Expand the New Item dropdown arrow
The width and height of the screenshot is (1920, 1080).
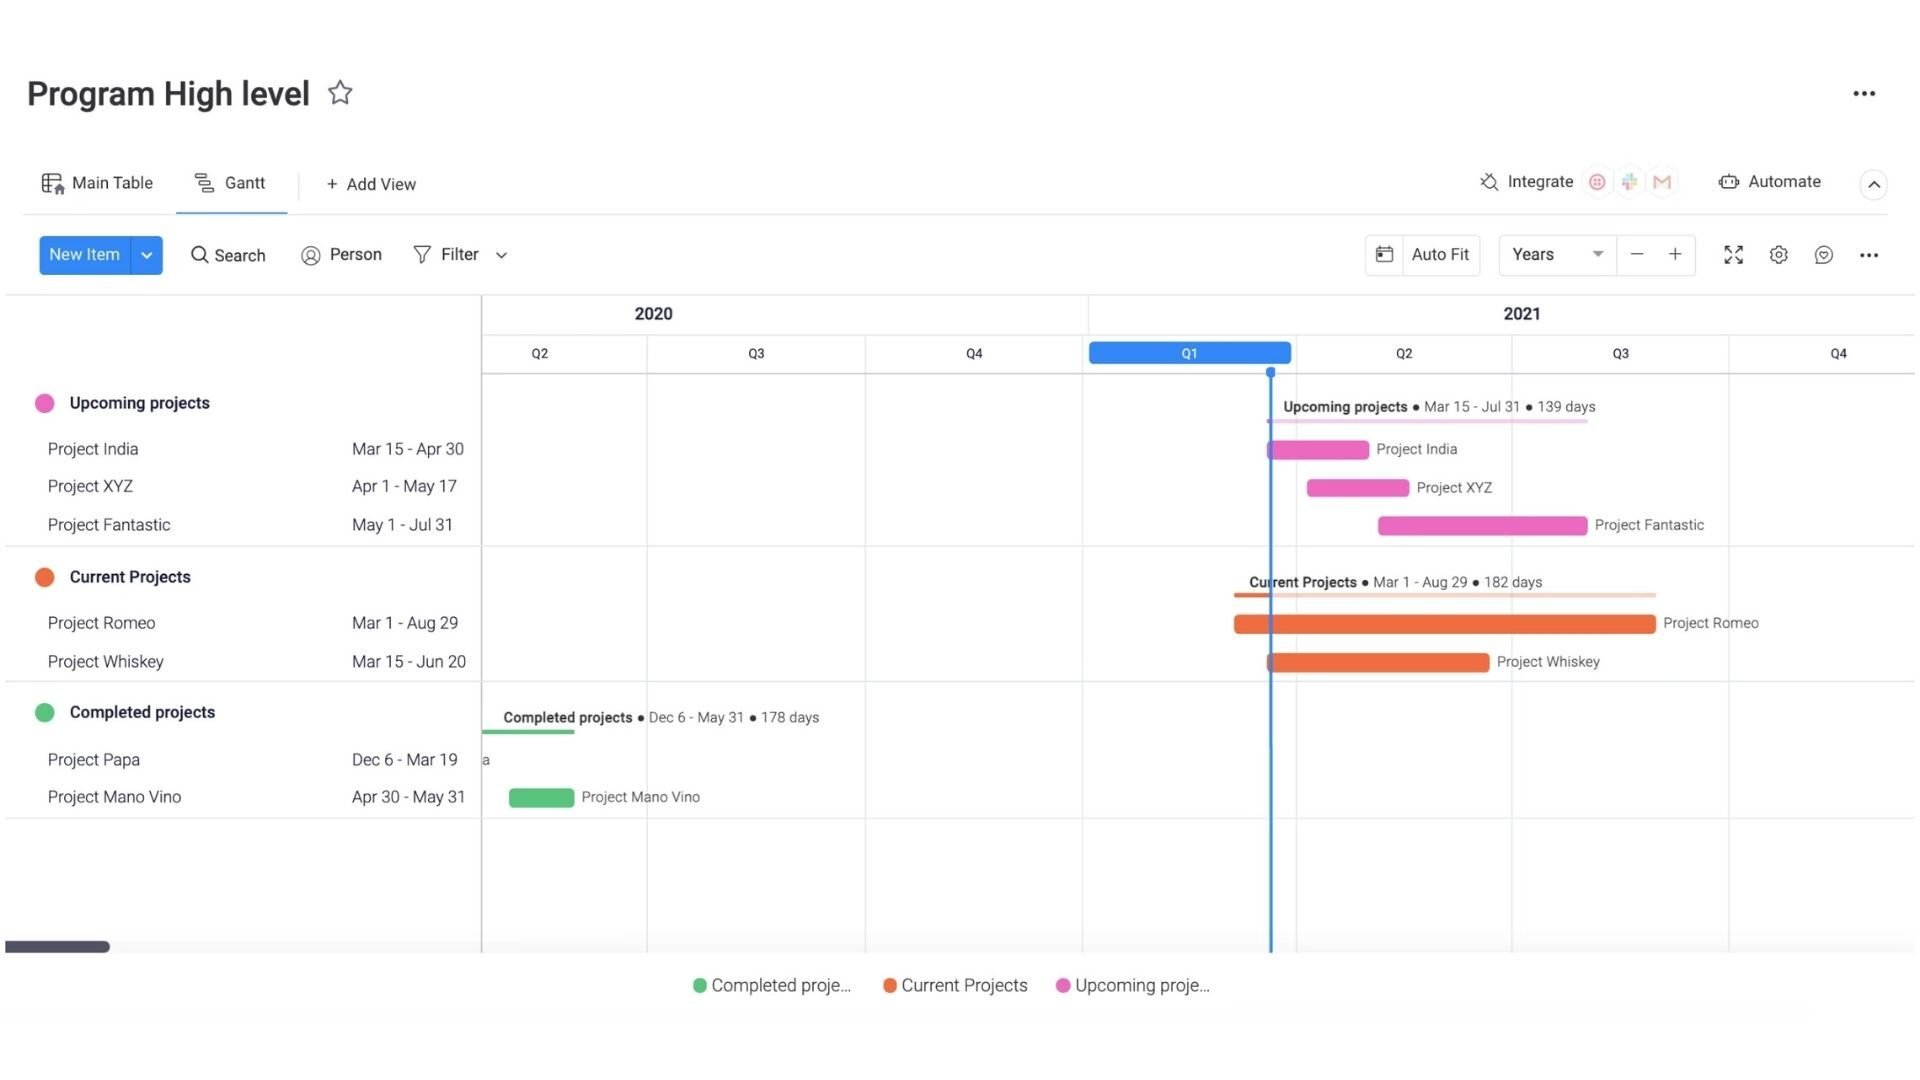pos(146,255)
